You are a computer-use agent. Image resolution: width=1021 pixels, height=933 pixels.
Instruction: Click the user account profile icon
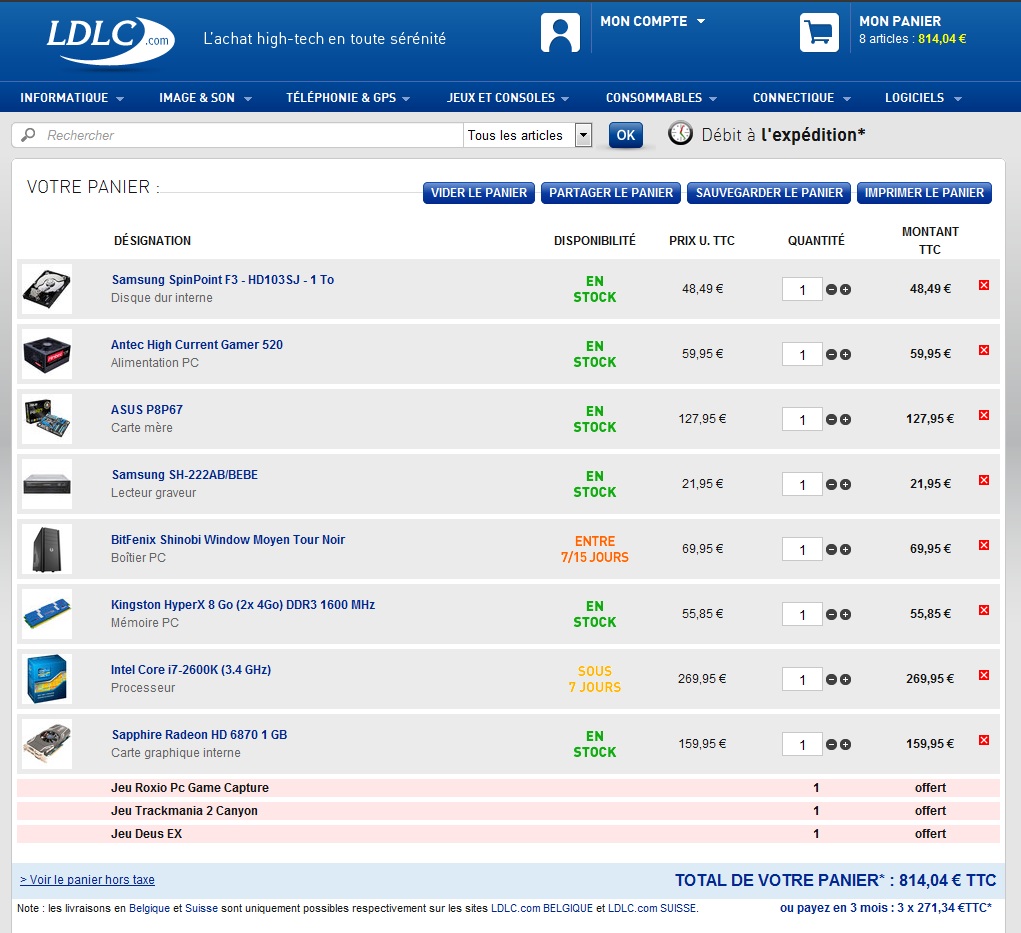tap(560, 33)
